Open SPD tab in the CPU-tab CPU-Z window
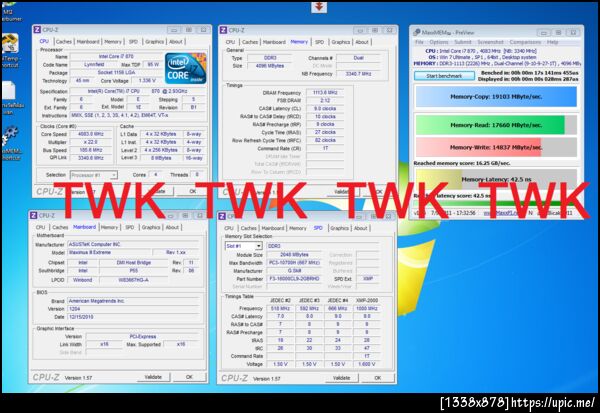Image resolution: width=600 pixels, height=413 pixels. click(133, 41)
